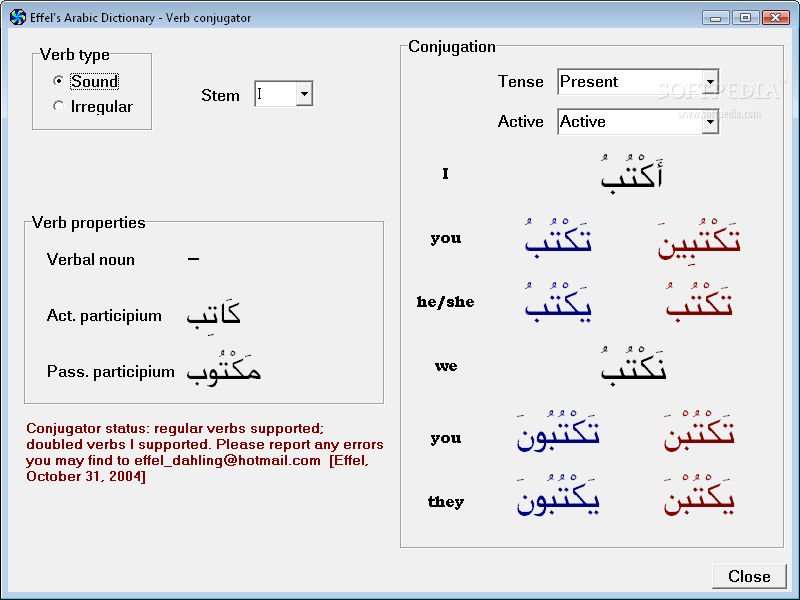
Task: Click the 'Act. participium' label
Action: pyautogui.click(x=104, y=316)
